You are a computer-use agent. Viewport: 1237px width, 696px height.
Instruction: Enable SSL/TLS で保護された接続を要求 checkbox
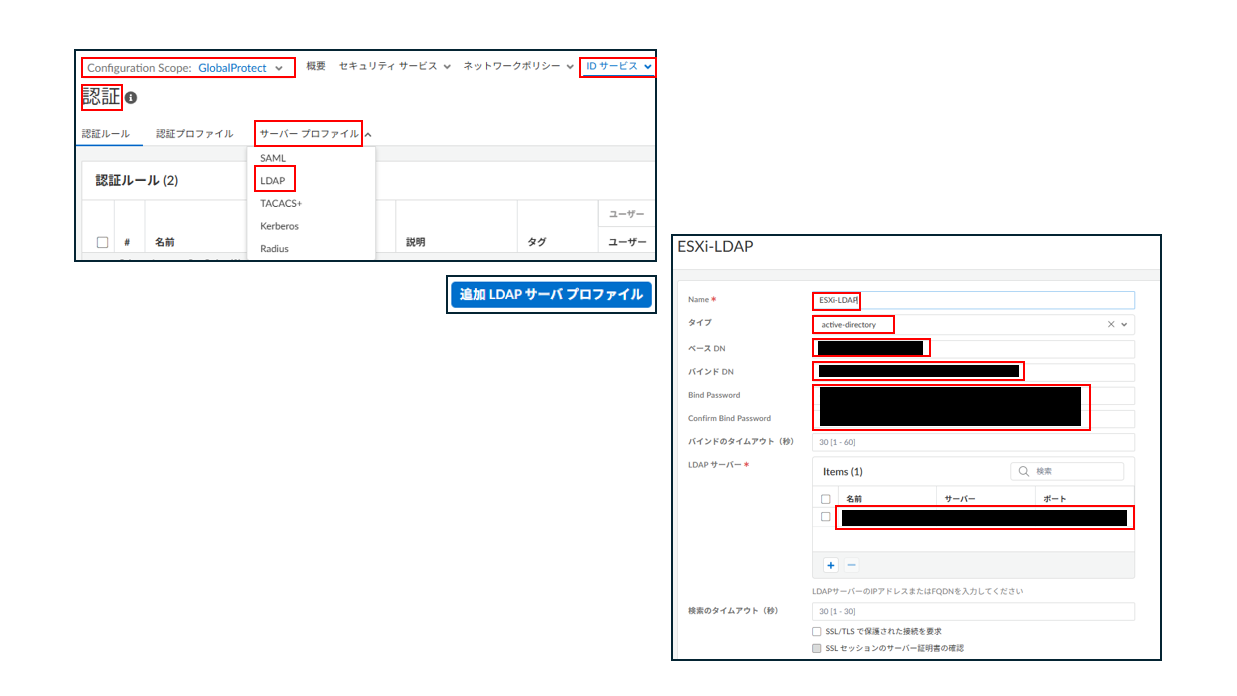coord(817,632)
